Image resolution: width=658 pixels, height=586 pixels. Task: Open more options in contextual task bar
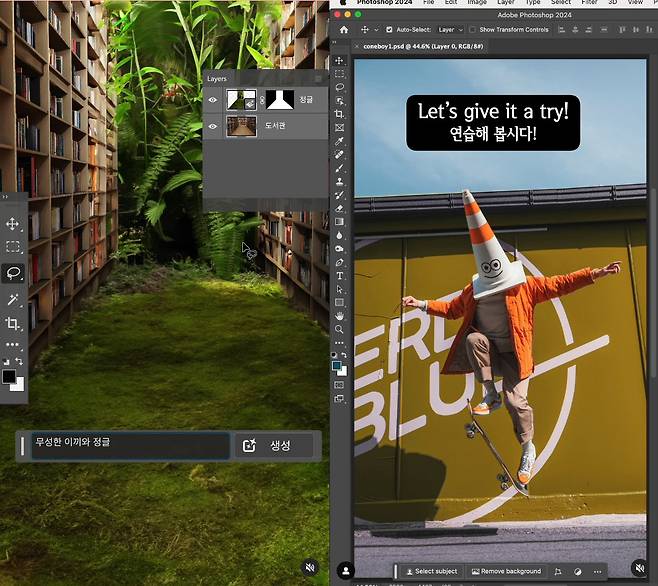click(598, 572)
